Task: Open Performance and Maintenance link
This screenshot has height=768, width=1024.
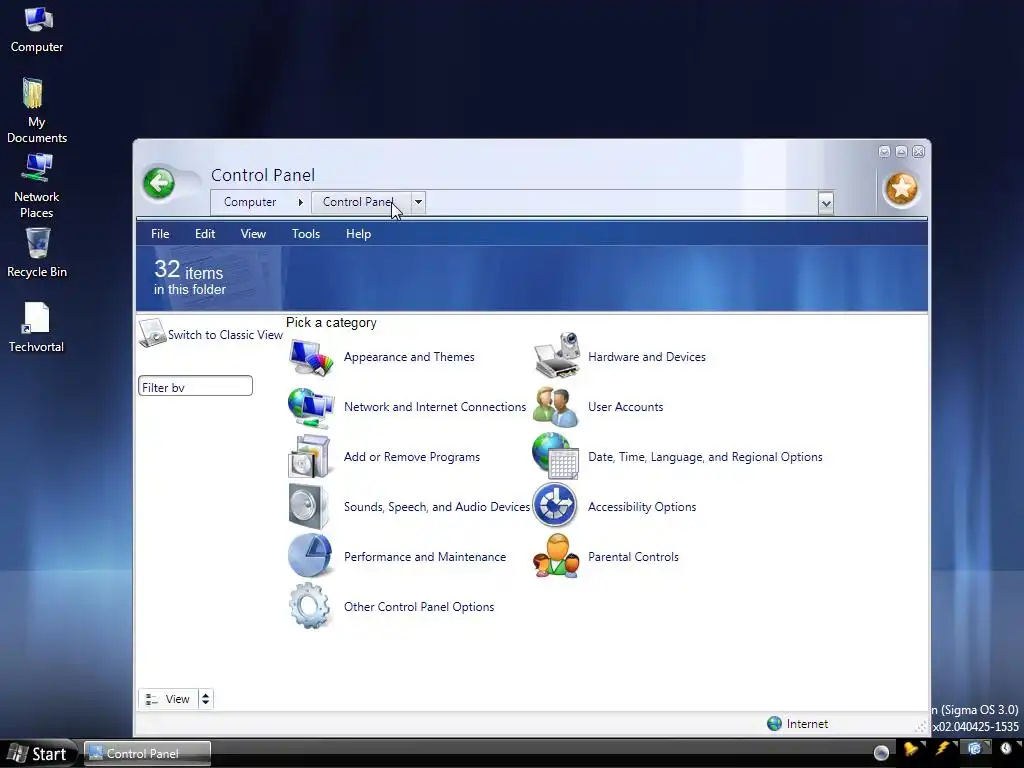Action: pos(425,557)
